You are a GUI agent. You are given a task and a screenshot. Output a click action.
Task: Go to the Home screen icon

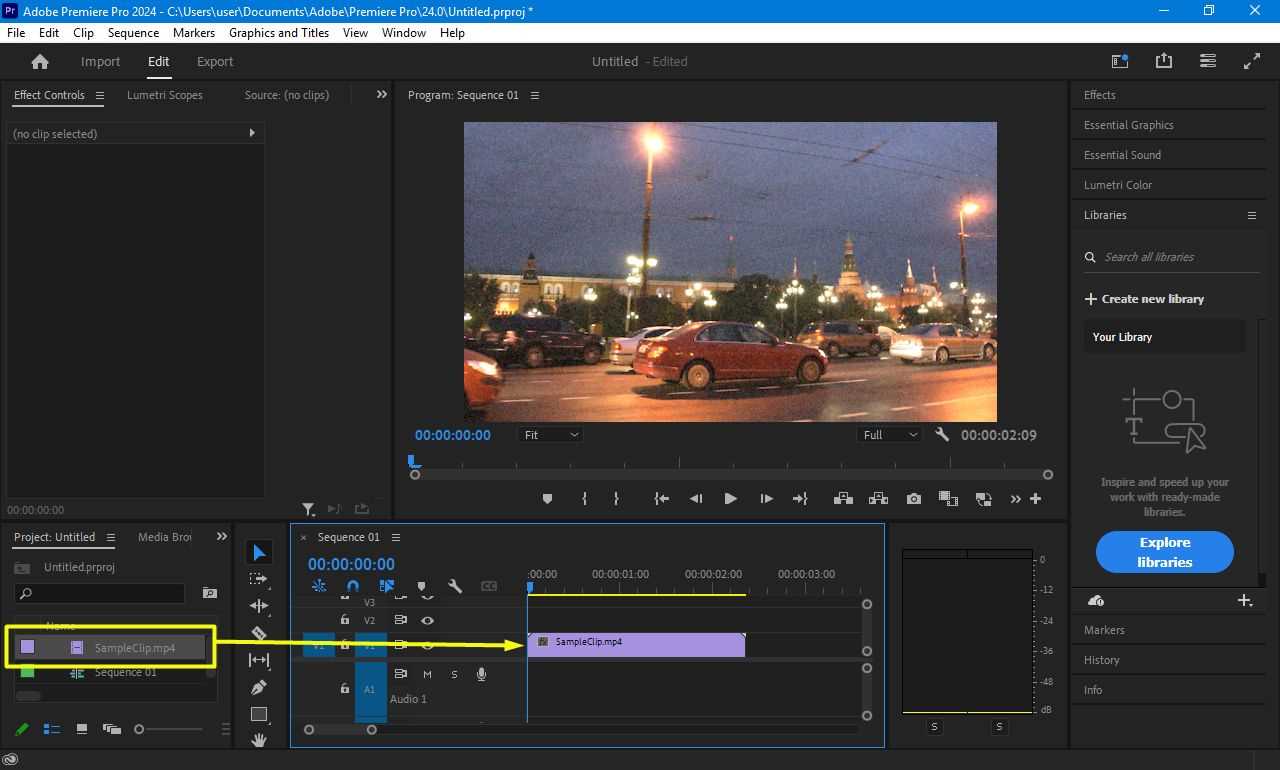click(x=40, y=61)
